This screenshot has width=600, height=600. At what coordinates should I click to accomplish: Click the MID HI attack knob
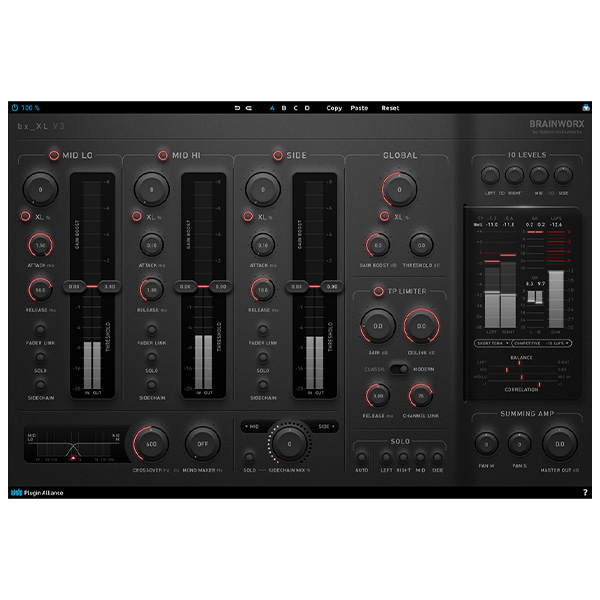152,245
